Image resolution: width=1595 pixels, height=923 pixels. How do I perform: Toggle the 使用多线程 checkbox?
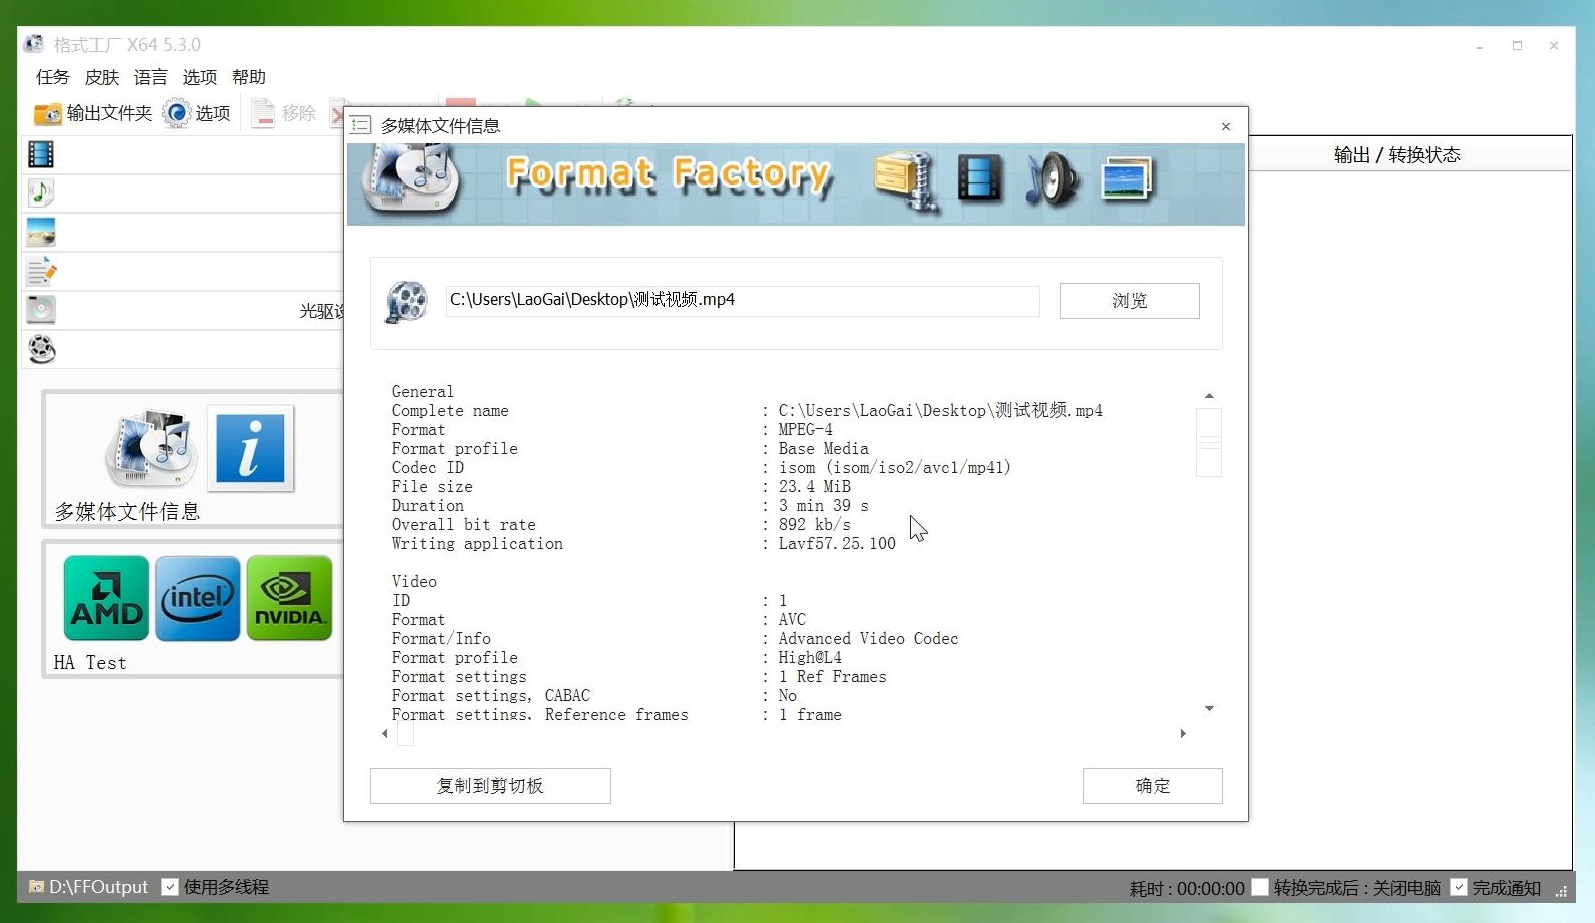pyautogui.click(x=170, y=887)
